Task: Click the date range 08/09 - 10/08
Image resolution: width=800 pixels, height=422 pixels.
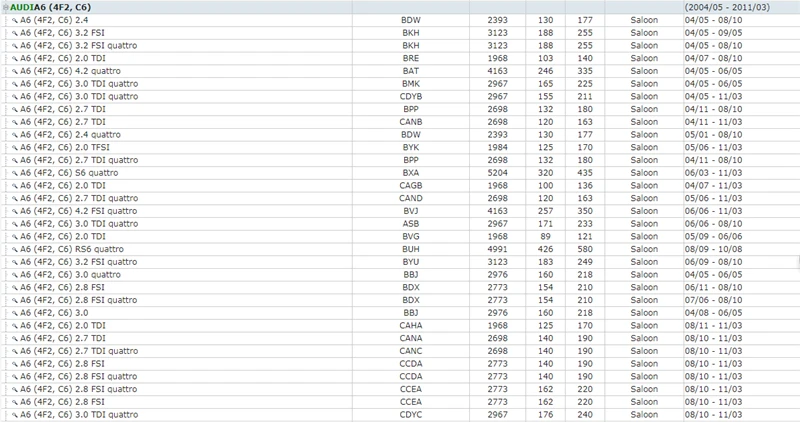Action: pos(713,250)
